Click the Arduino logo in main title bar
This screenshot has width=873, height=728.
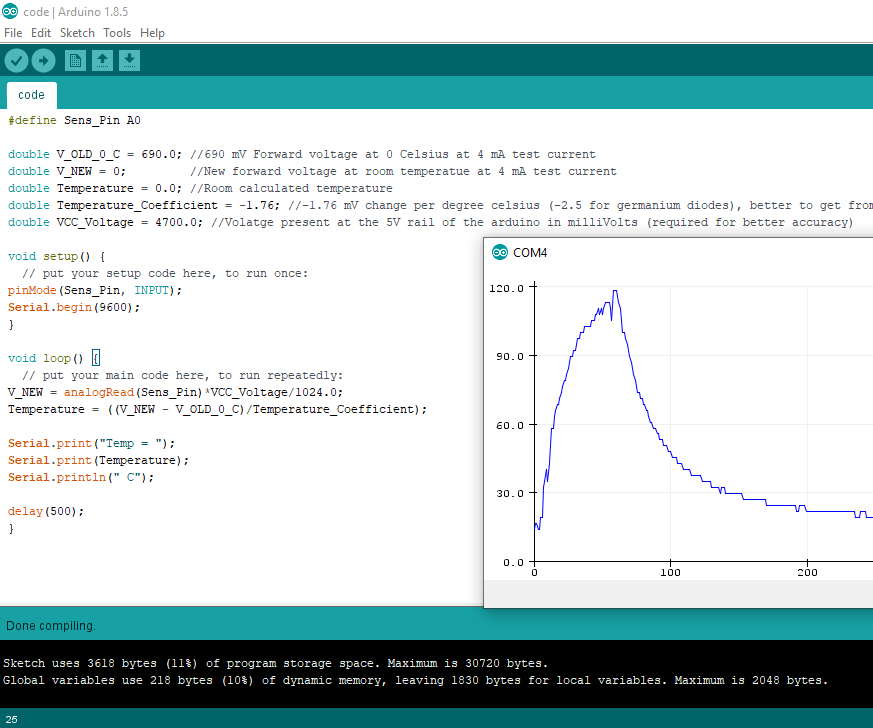(10, 10)
